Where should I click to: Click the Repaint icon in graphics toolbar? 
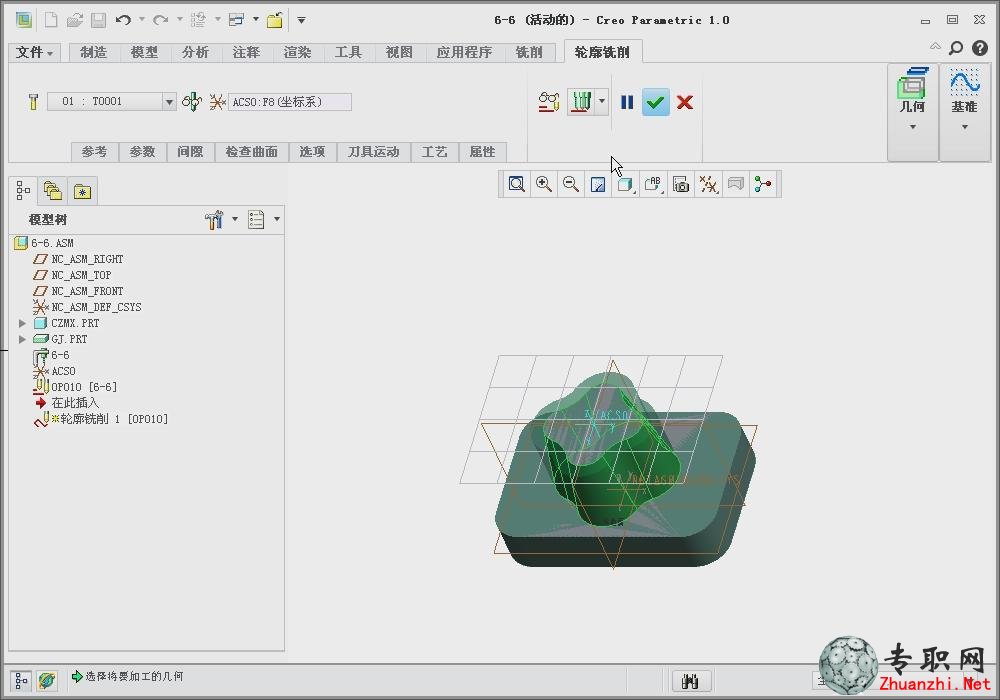[x=598, y=184]
